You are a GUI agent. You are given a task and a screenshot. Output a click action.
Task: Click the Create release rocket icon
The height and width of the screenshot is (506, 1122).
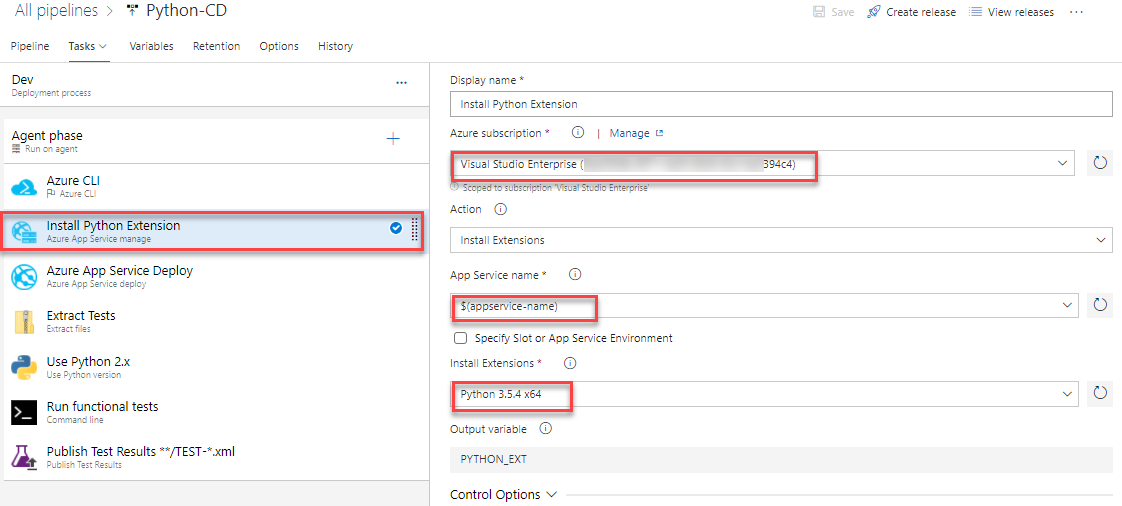click(874, 12)
